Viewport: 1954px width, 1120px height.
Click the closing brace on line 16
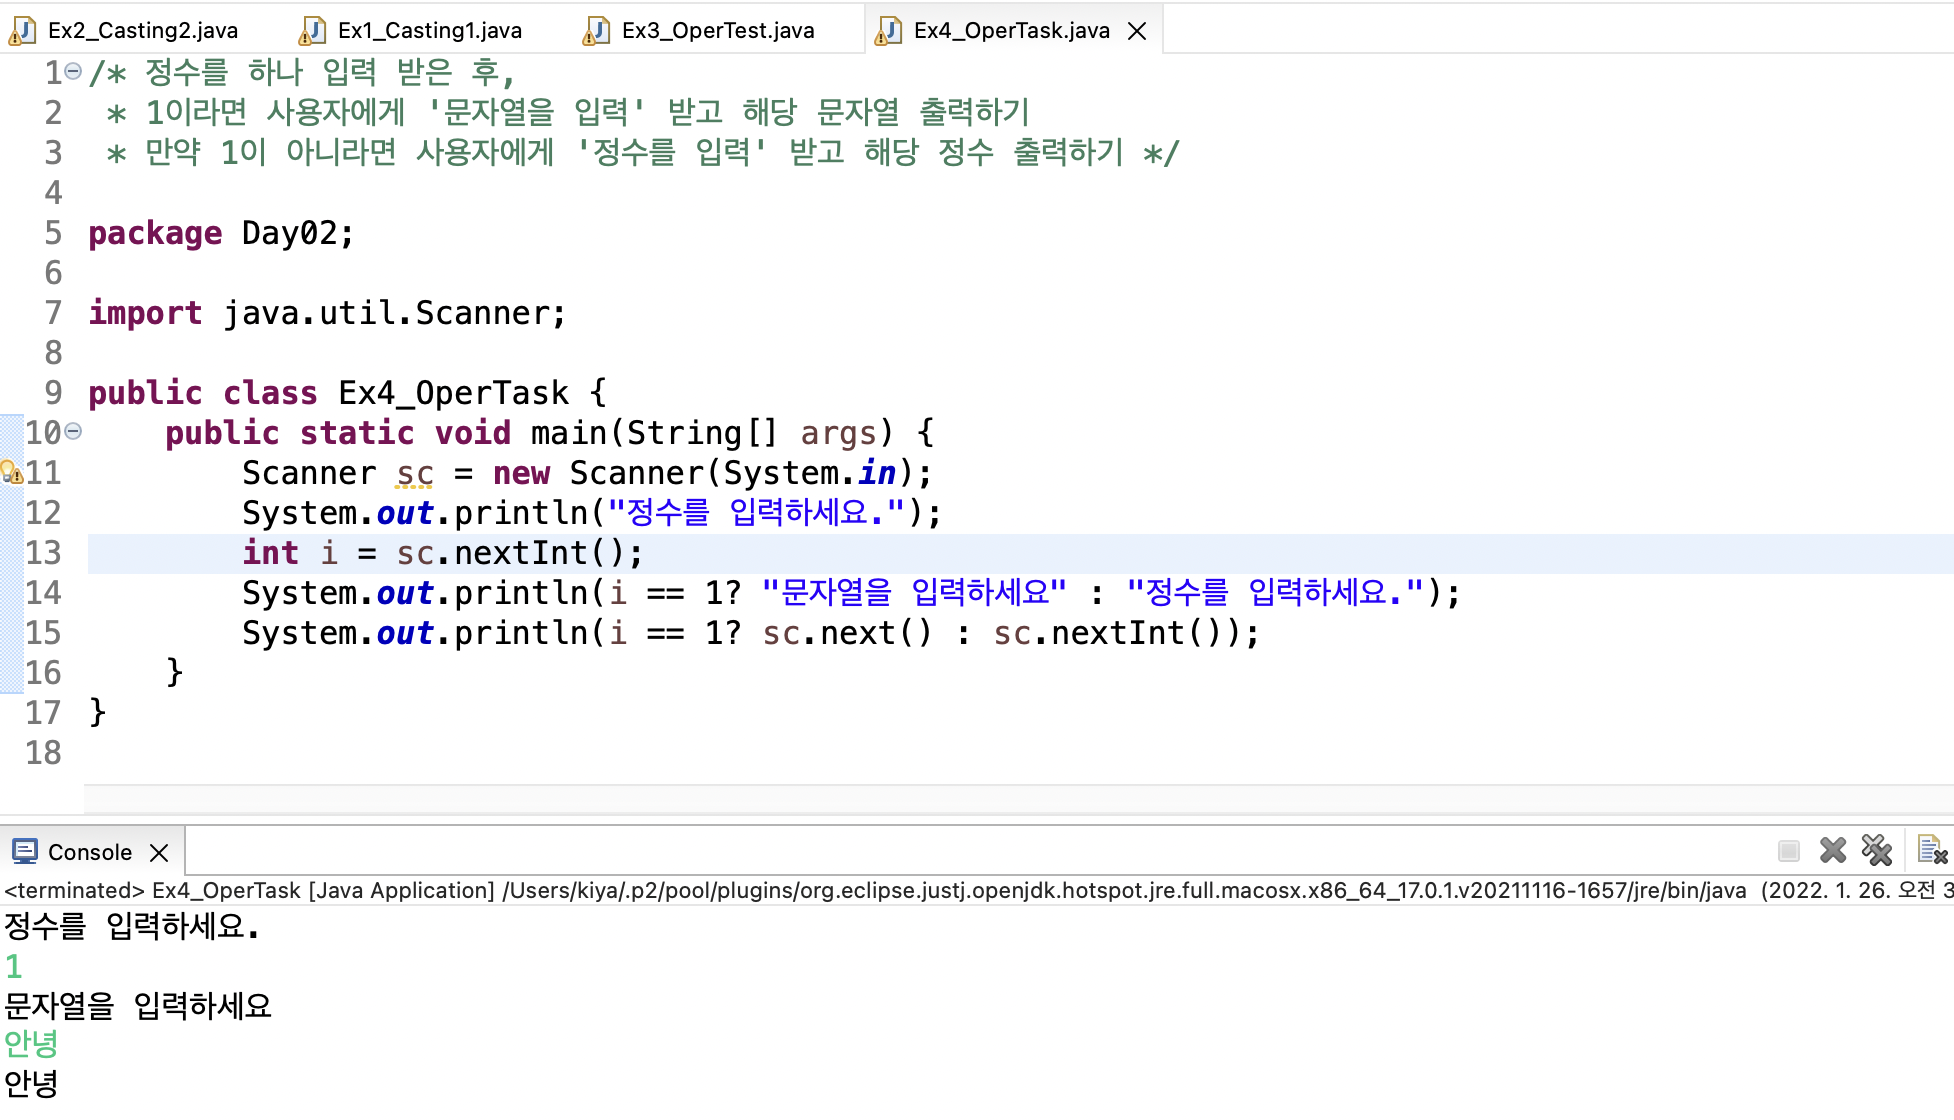tap(174, 672)
